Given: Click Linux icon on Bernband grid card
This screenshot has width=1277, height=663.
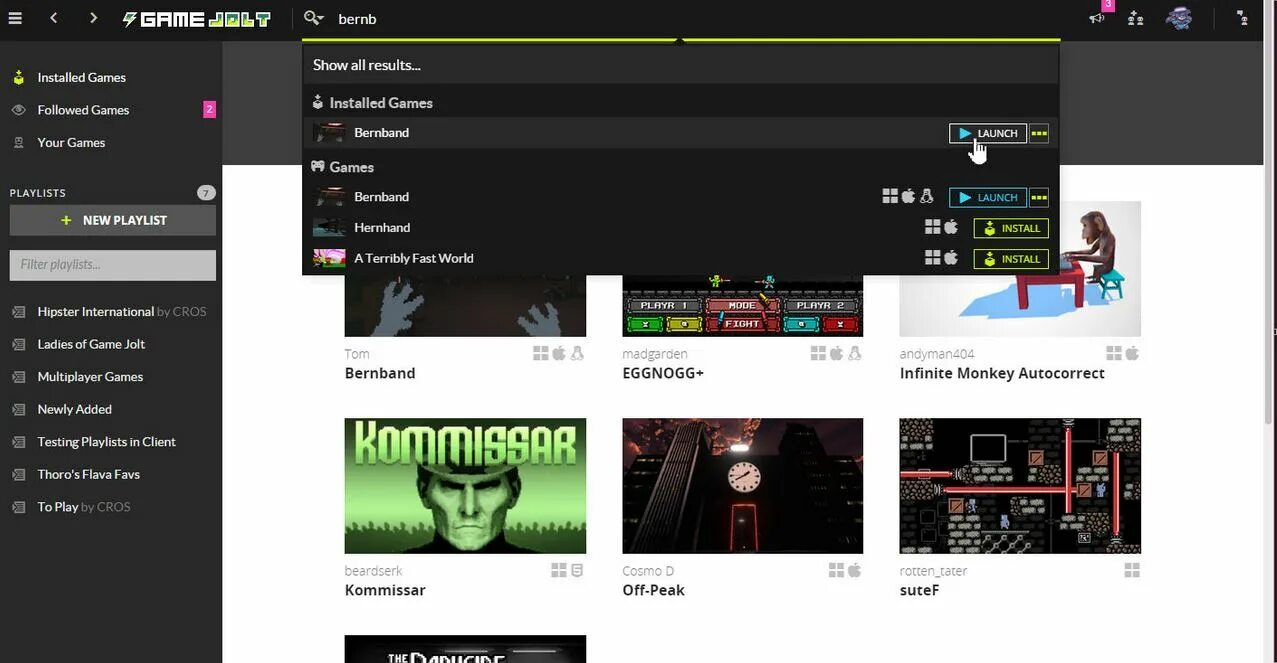Looking at the screenshot, I should point(577,353).
